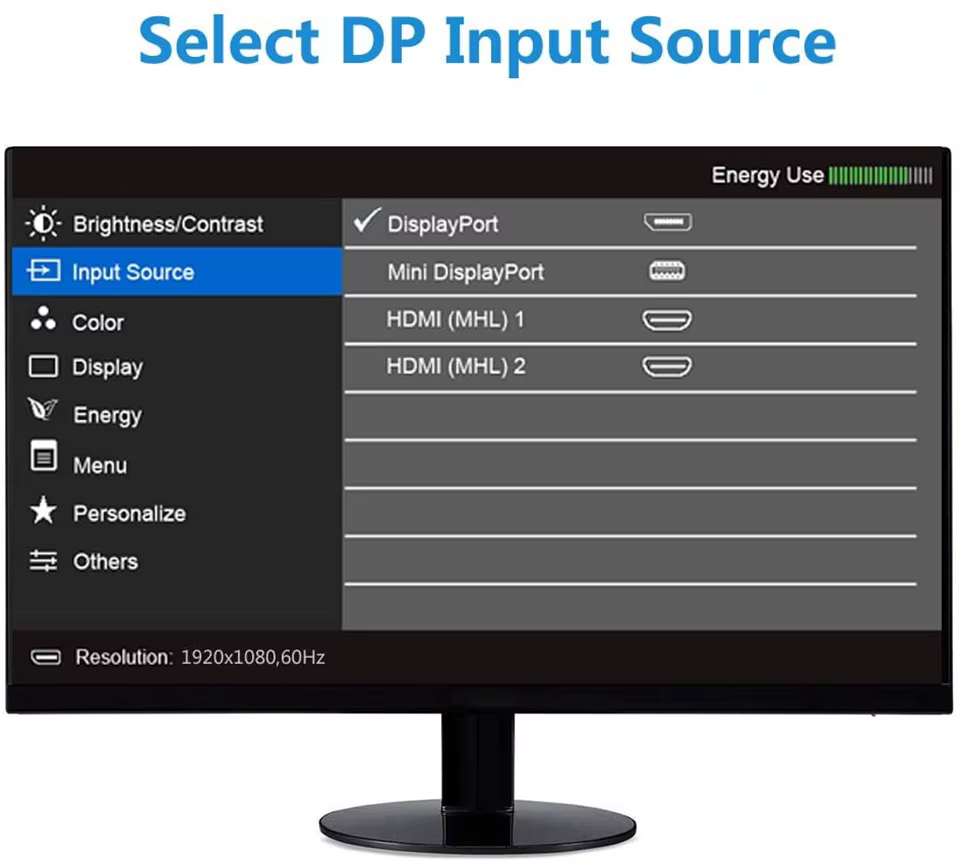Click the HDMI (MHL) 2 connector icon
The image size is (960, 864).
[x=667, y=367]
